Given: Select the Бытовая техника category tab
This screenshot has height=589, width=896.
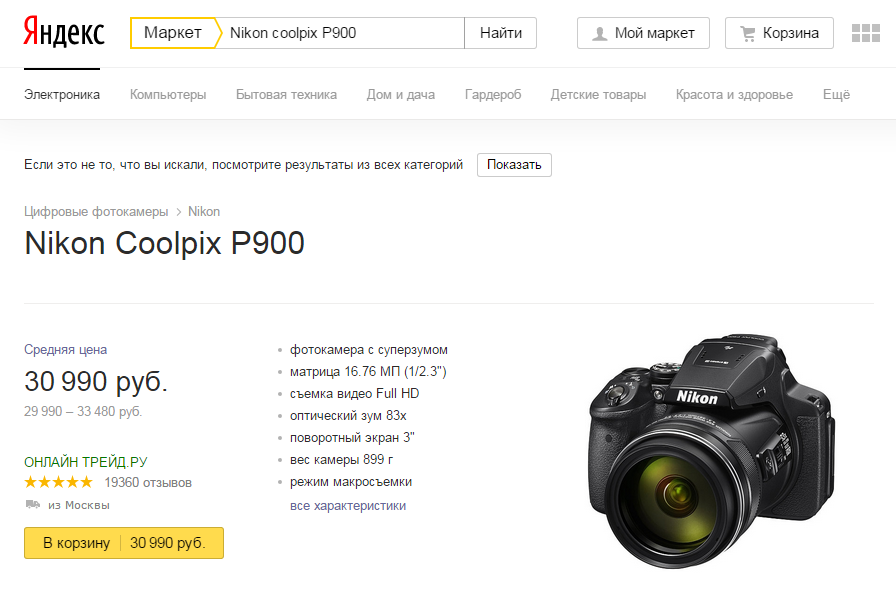Looking at the screenshot, I should tap(286, 94).
